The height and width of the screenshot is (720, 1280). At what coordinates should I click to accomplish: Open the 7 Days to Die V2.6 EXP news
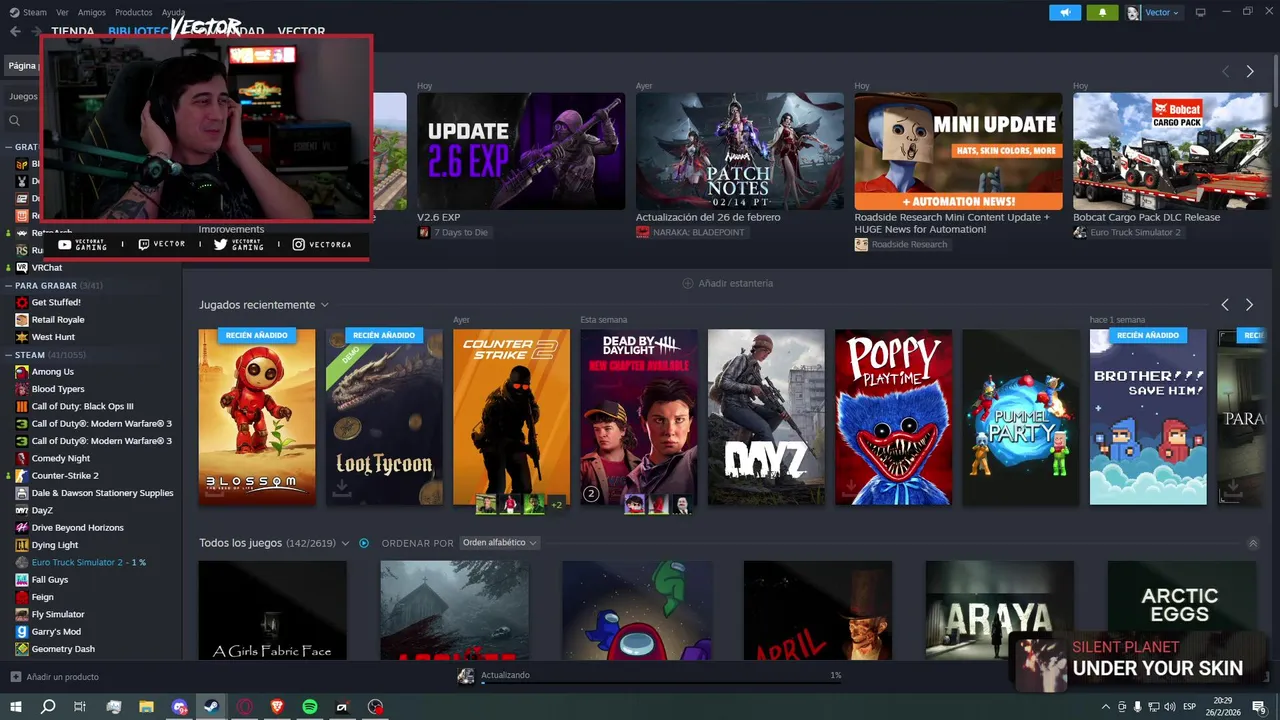[x=521, y=151]
